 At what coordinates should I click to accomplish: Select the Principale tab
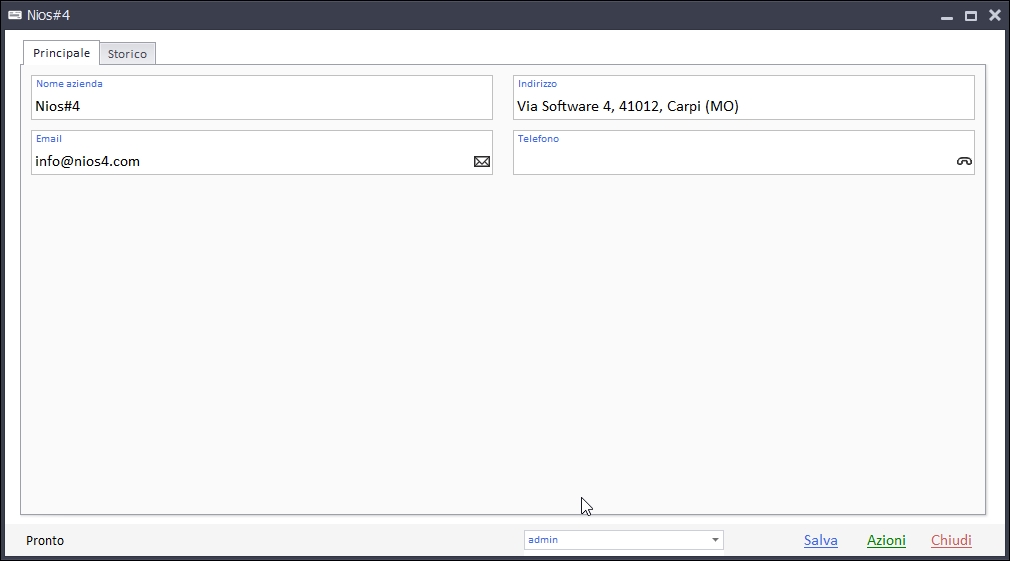click(61, 53)
